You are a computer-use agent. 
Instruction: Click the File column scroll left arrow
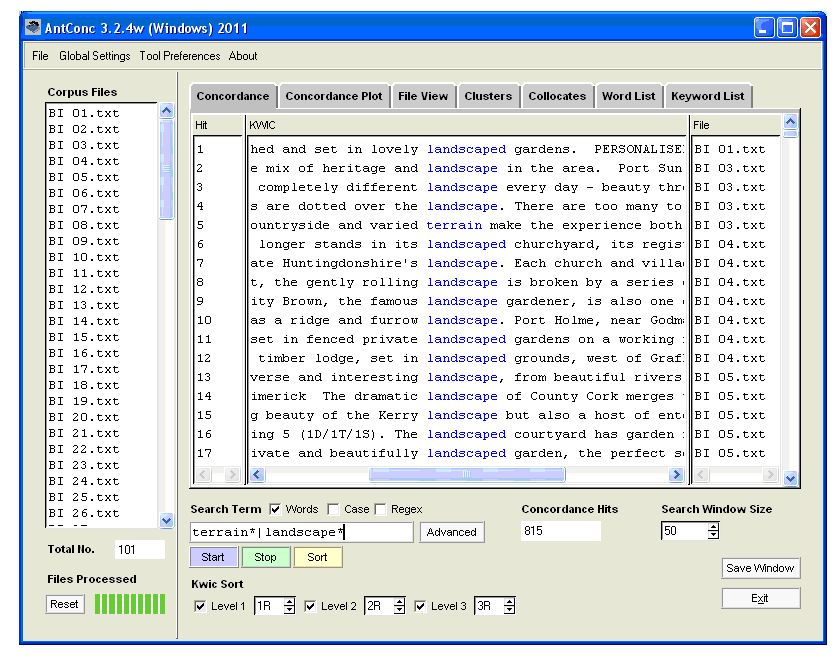tap(701, 474)
